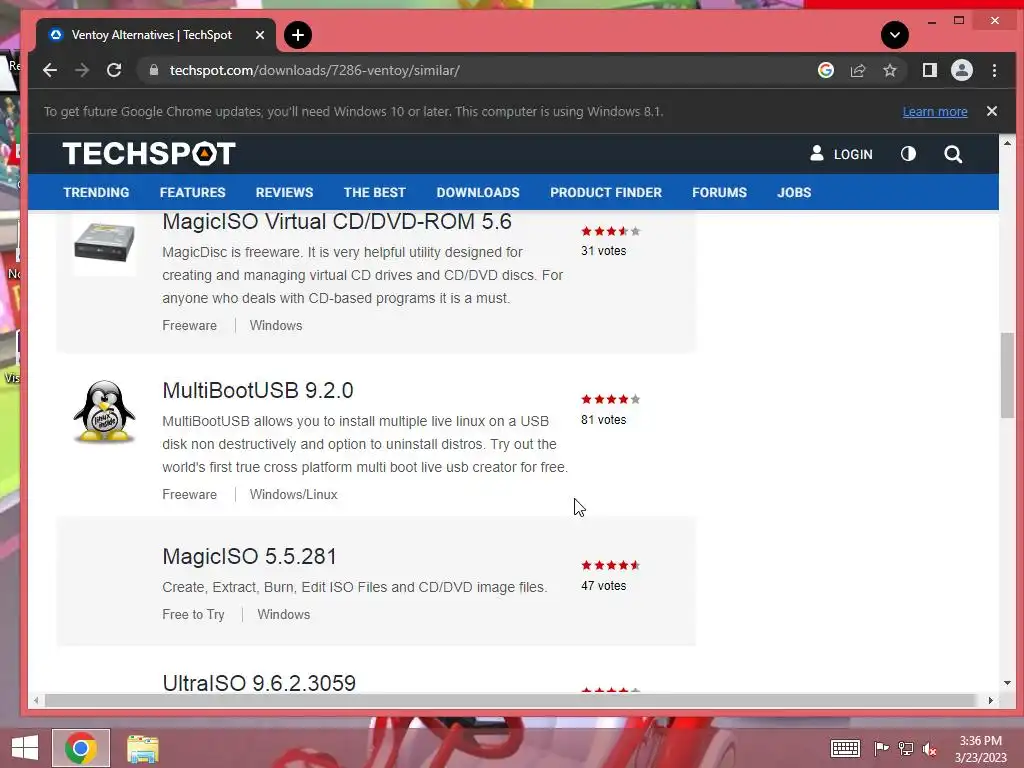Click the scroll up arrow
Screen dimensions: 1024x768
[x=1007, y=143]
